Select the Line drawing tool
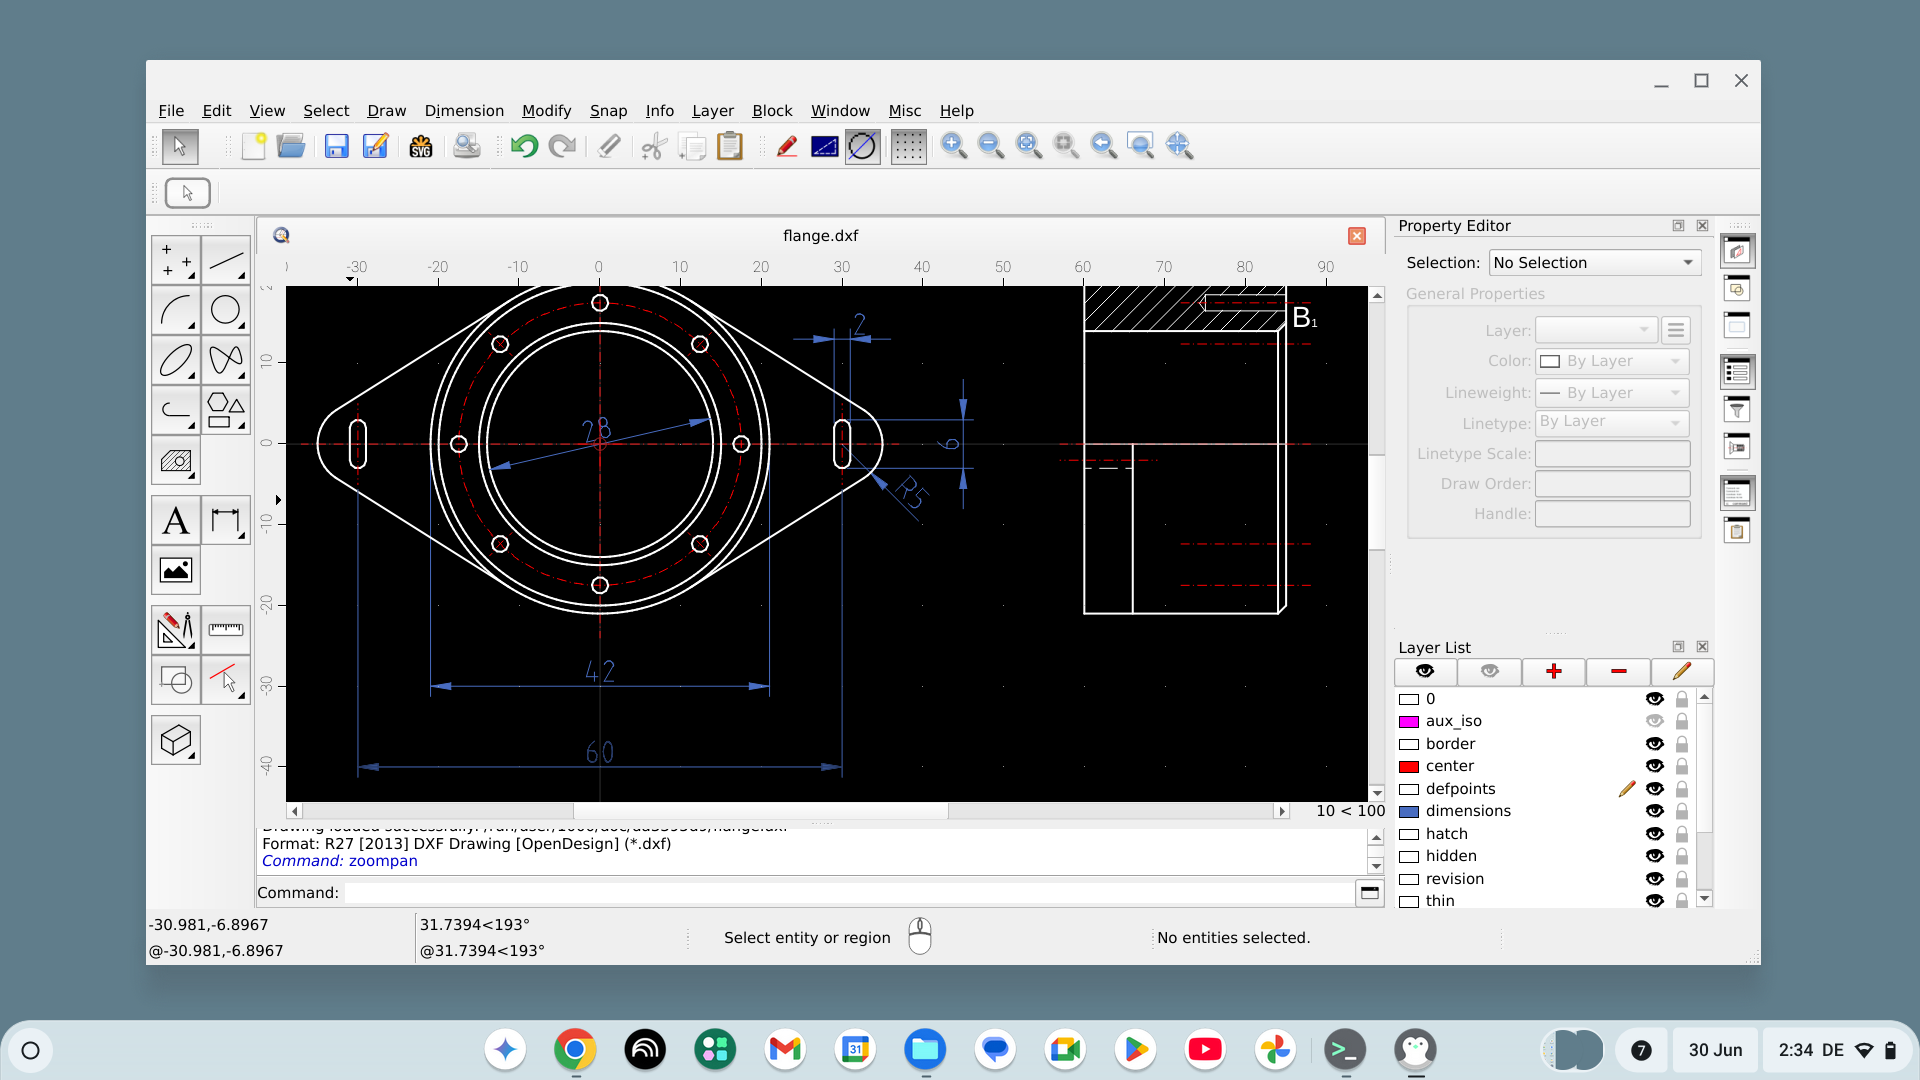Screen dimensions: 1920x1080 tap(226, 260)
